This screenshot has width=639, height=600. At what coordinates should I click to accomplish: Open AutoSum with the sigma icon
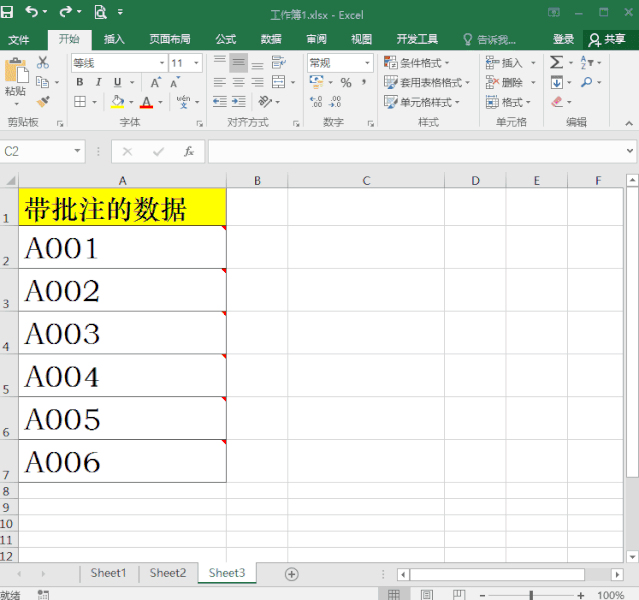pos(556,62)
